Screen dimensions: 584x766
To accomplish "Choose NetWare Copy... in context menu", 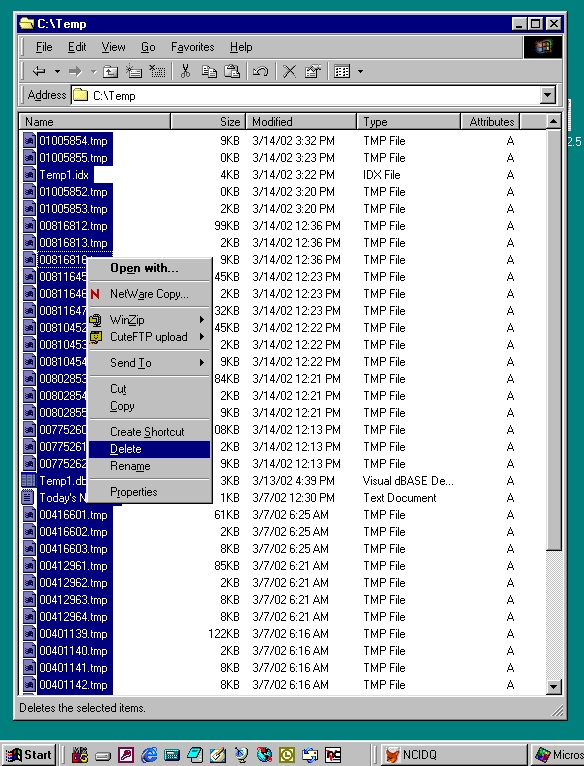I will [150, 294].
